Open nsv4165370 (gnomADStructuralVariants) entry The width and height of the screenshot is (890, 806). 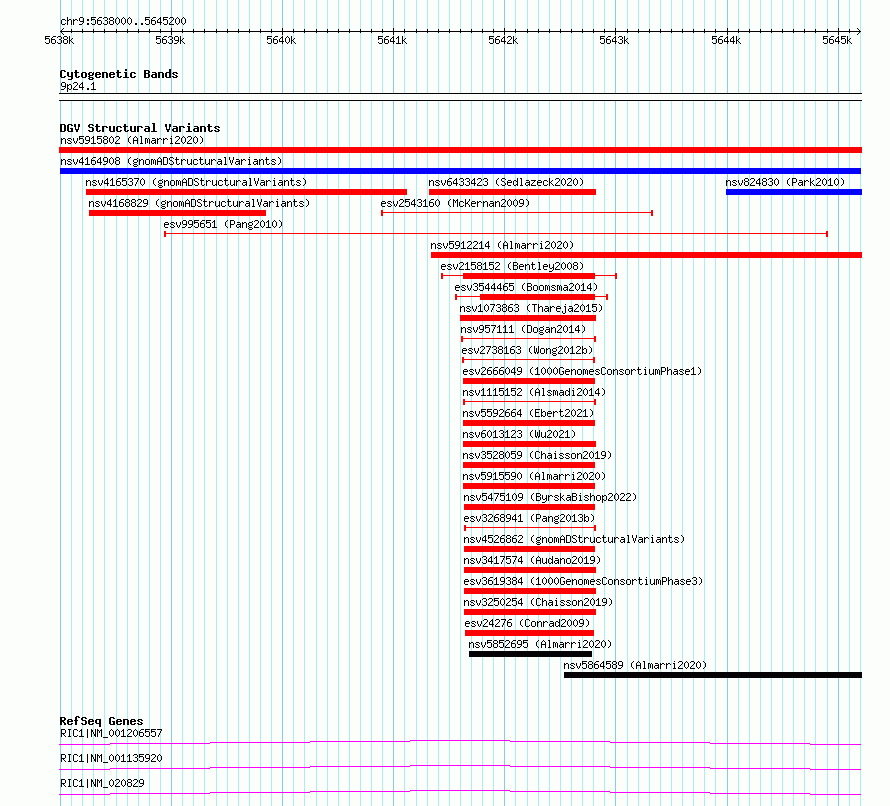pos(196,182)
